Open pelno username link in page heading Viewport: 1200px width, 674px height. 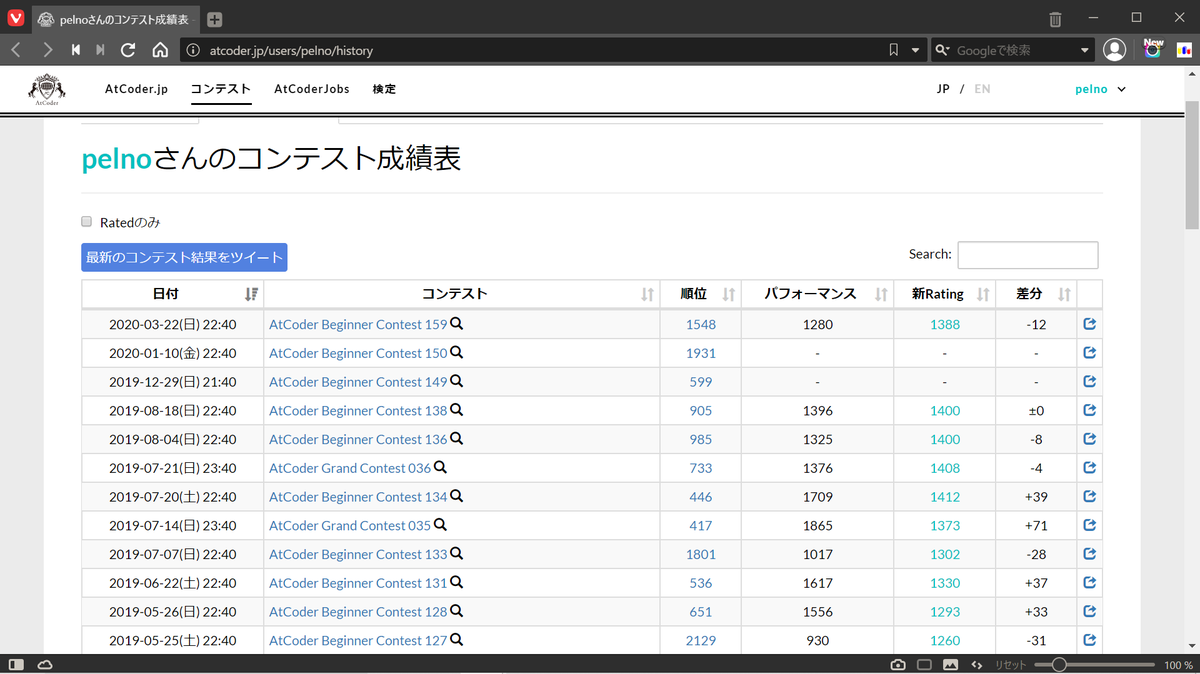[x=116, y=159]
